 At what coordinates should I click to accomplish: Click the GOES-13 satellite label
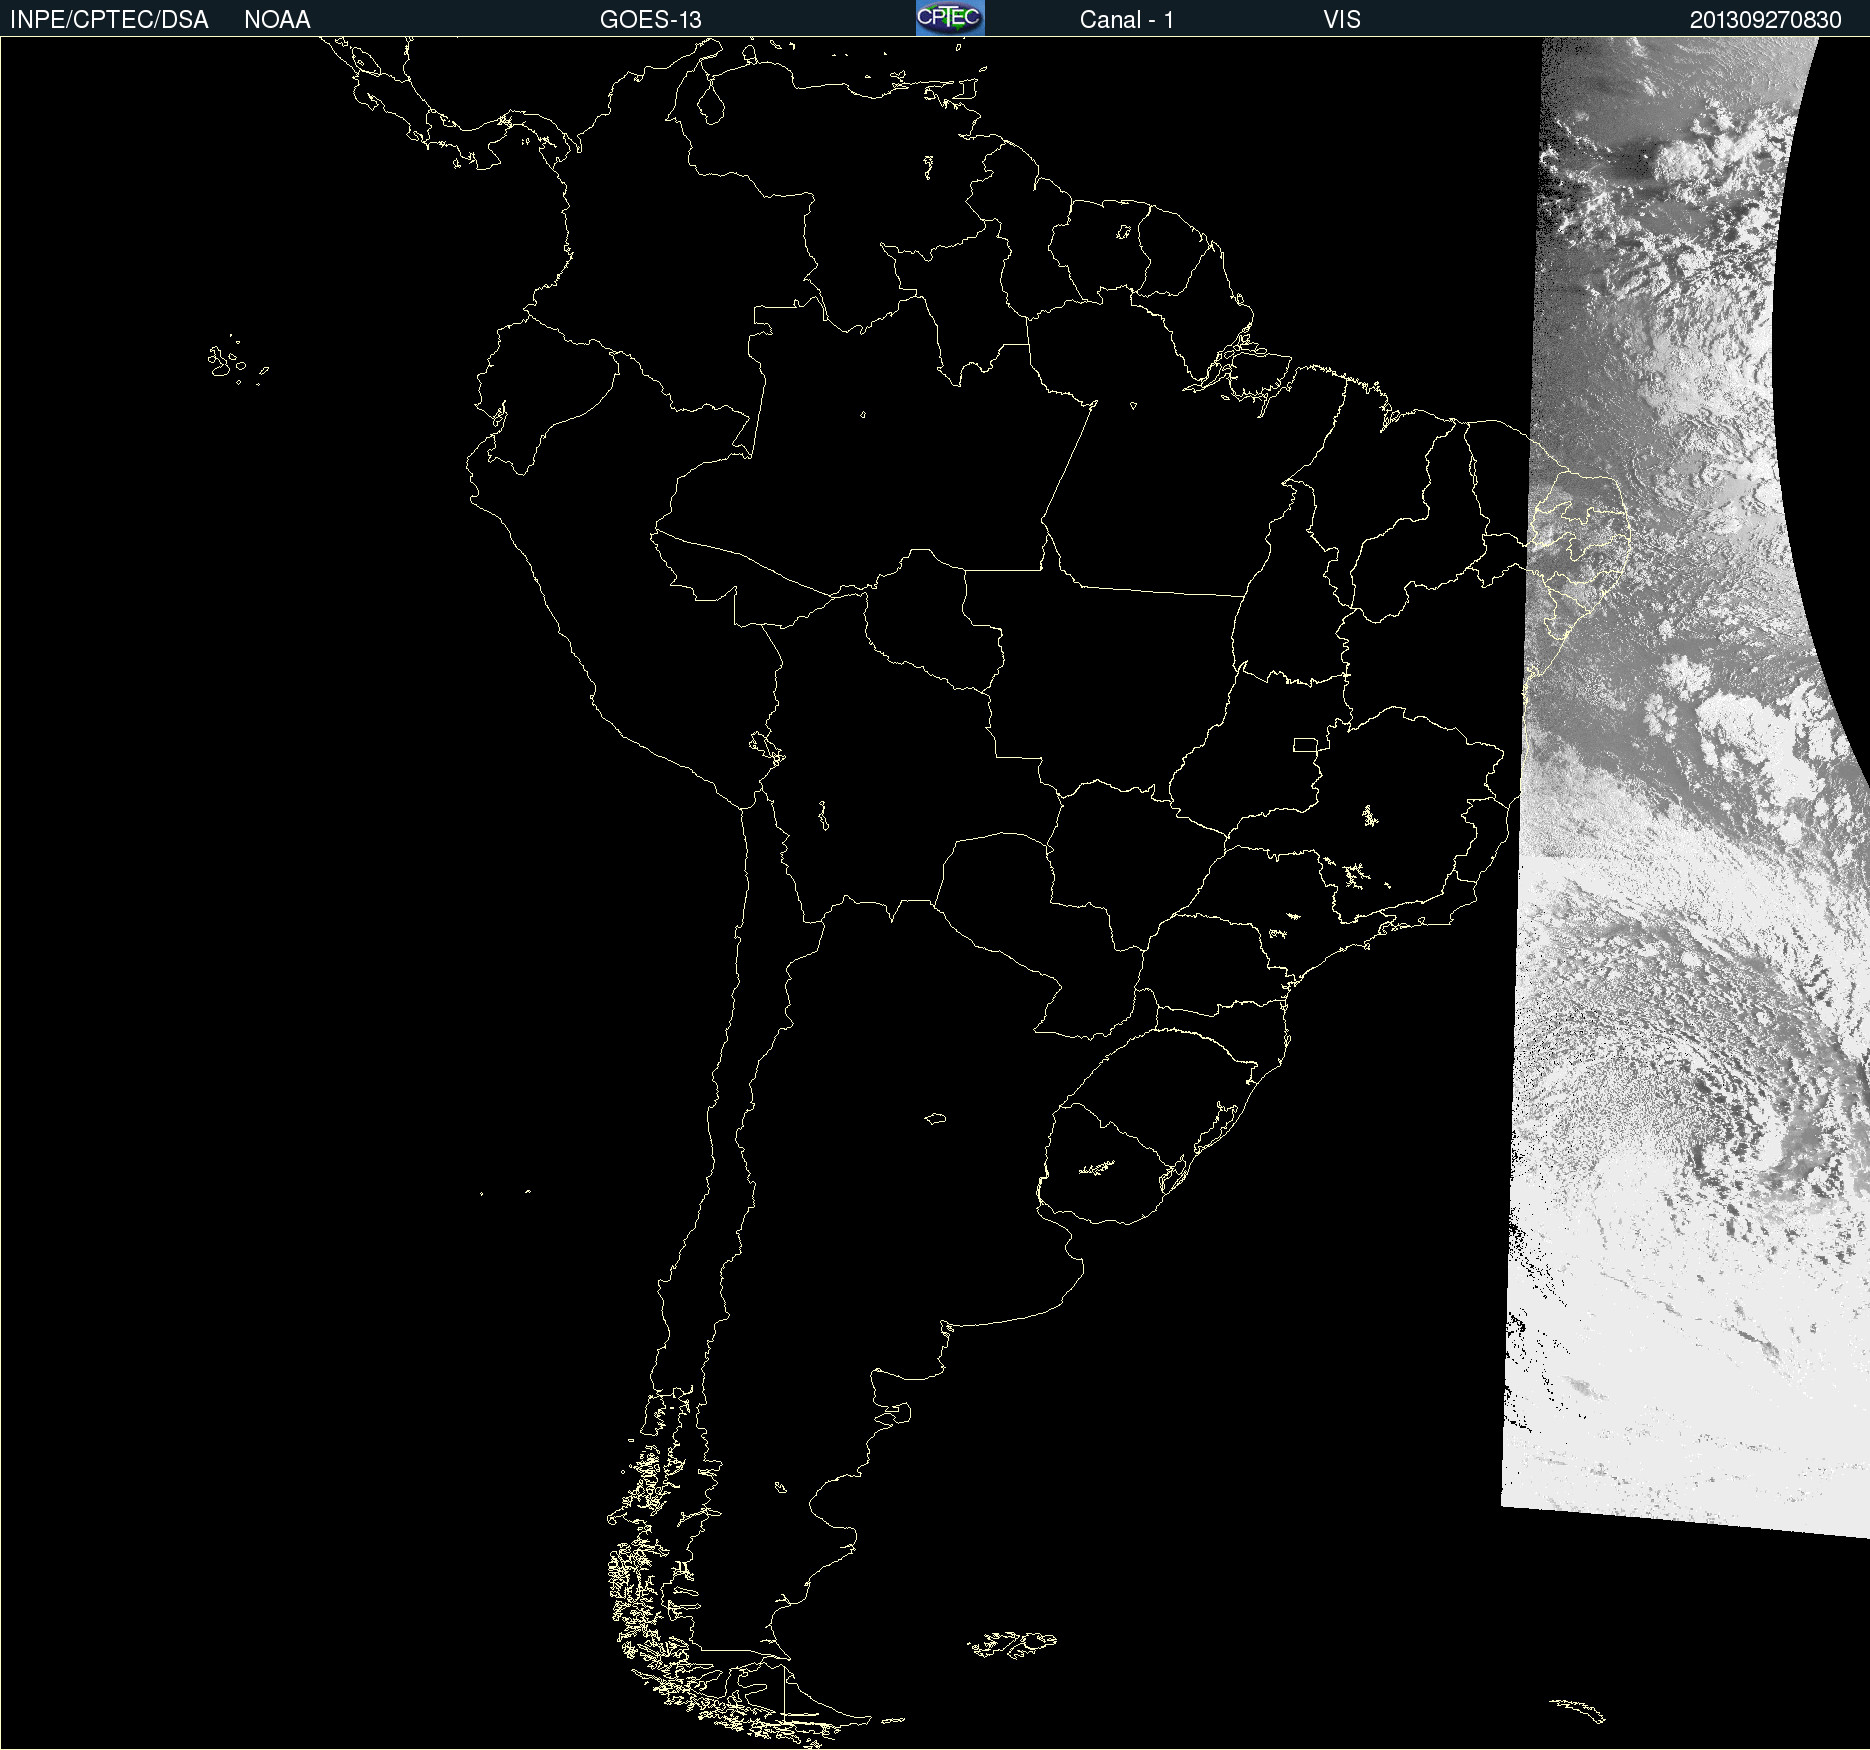(x=651, y=20)
